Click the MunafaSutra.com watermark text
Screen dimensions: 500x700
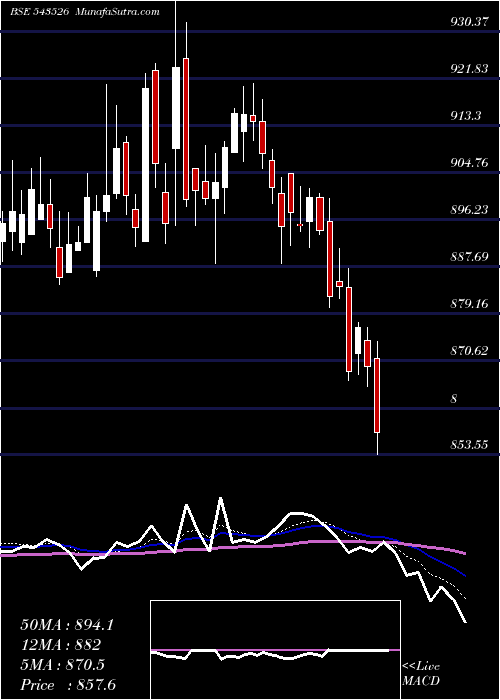coord(117,12)
